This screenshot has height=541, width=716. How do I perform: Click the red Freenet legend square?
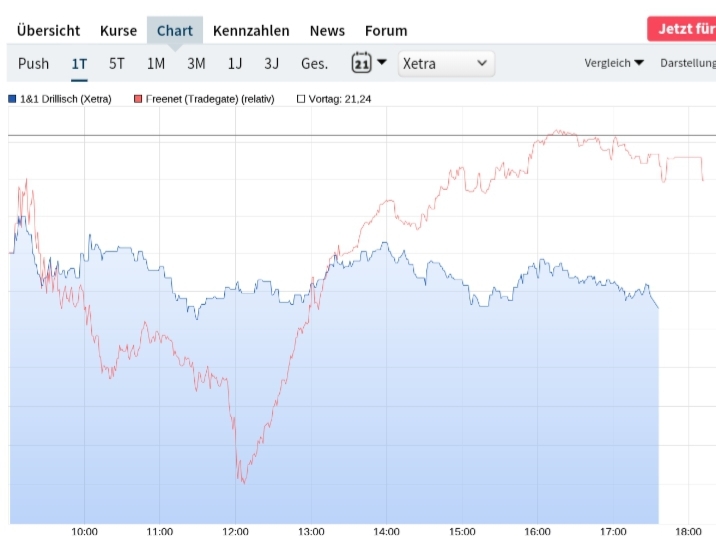point(138,99)
